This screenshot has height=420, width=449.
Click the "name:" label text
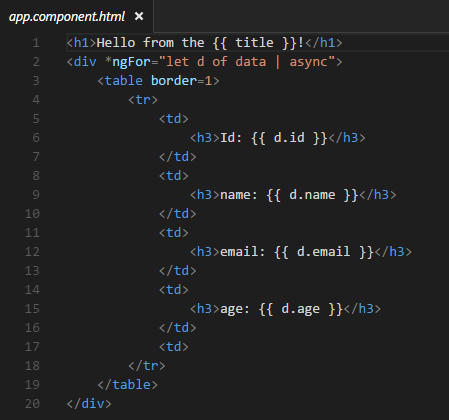click(239, 195)
